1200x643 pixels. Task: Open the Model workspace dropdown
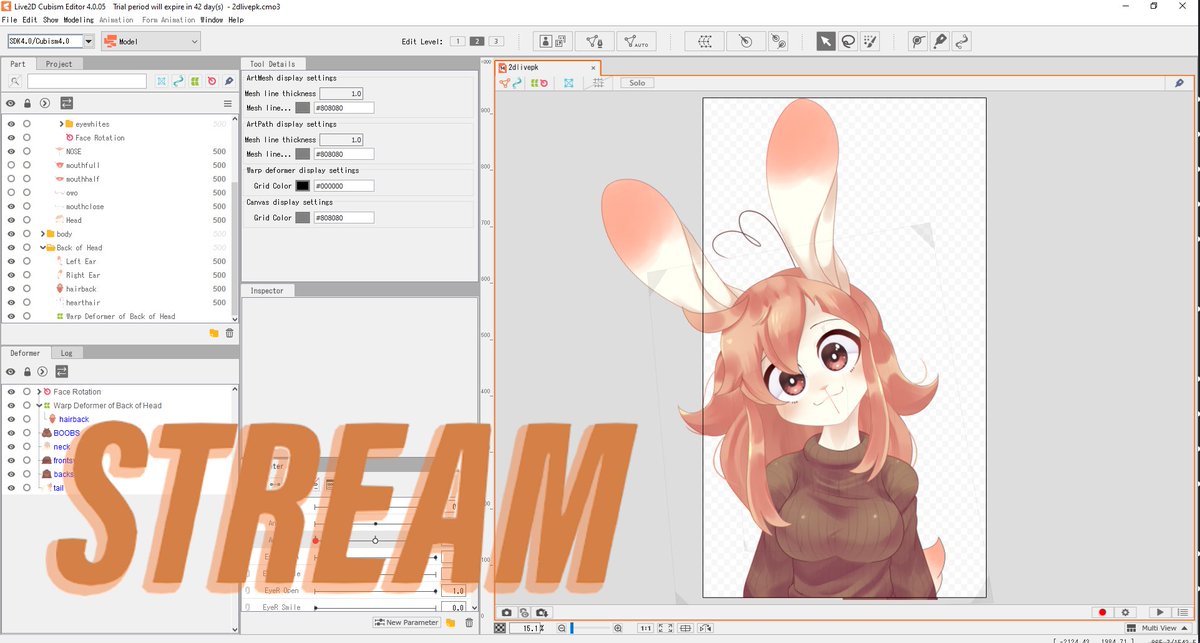coord(150,41)
